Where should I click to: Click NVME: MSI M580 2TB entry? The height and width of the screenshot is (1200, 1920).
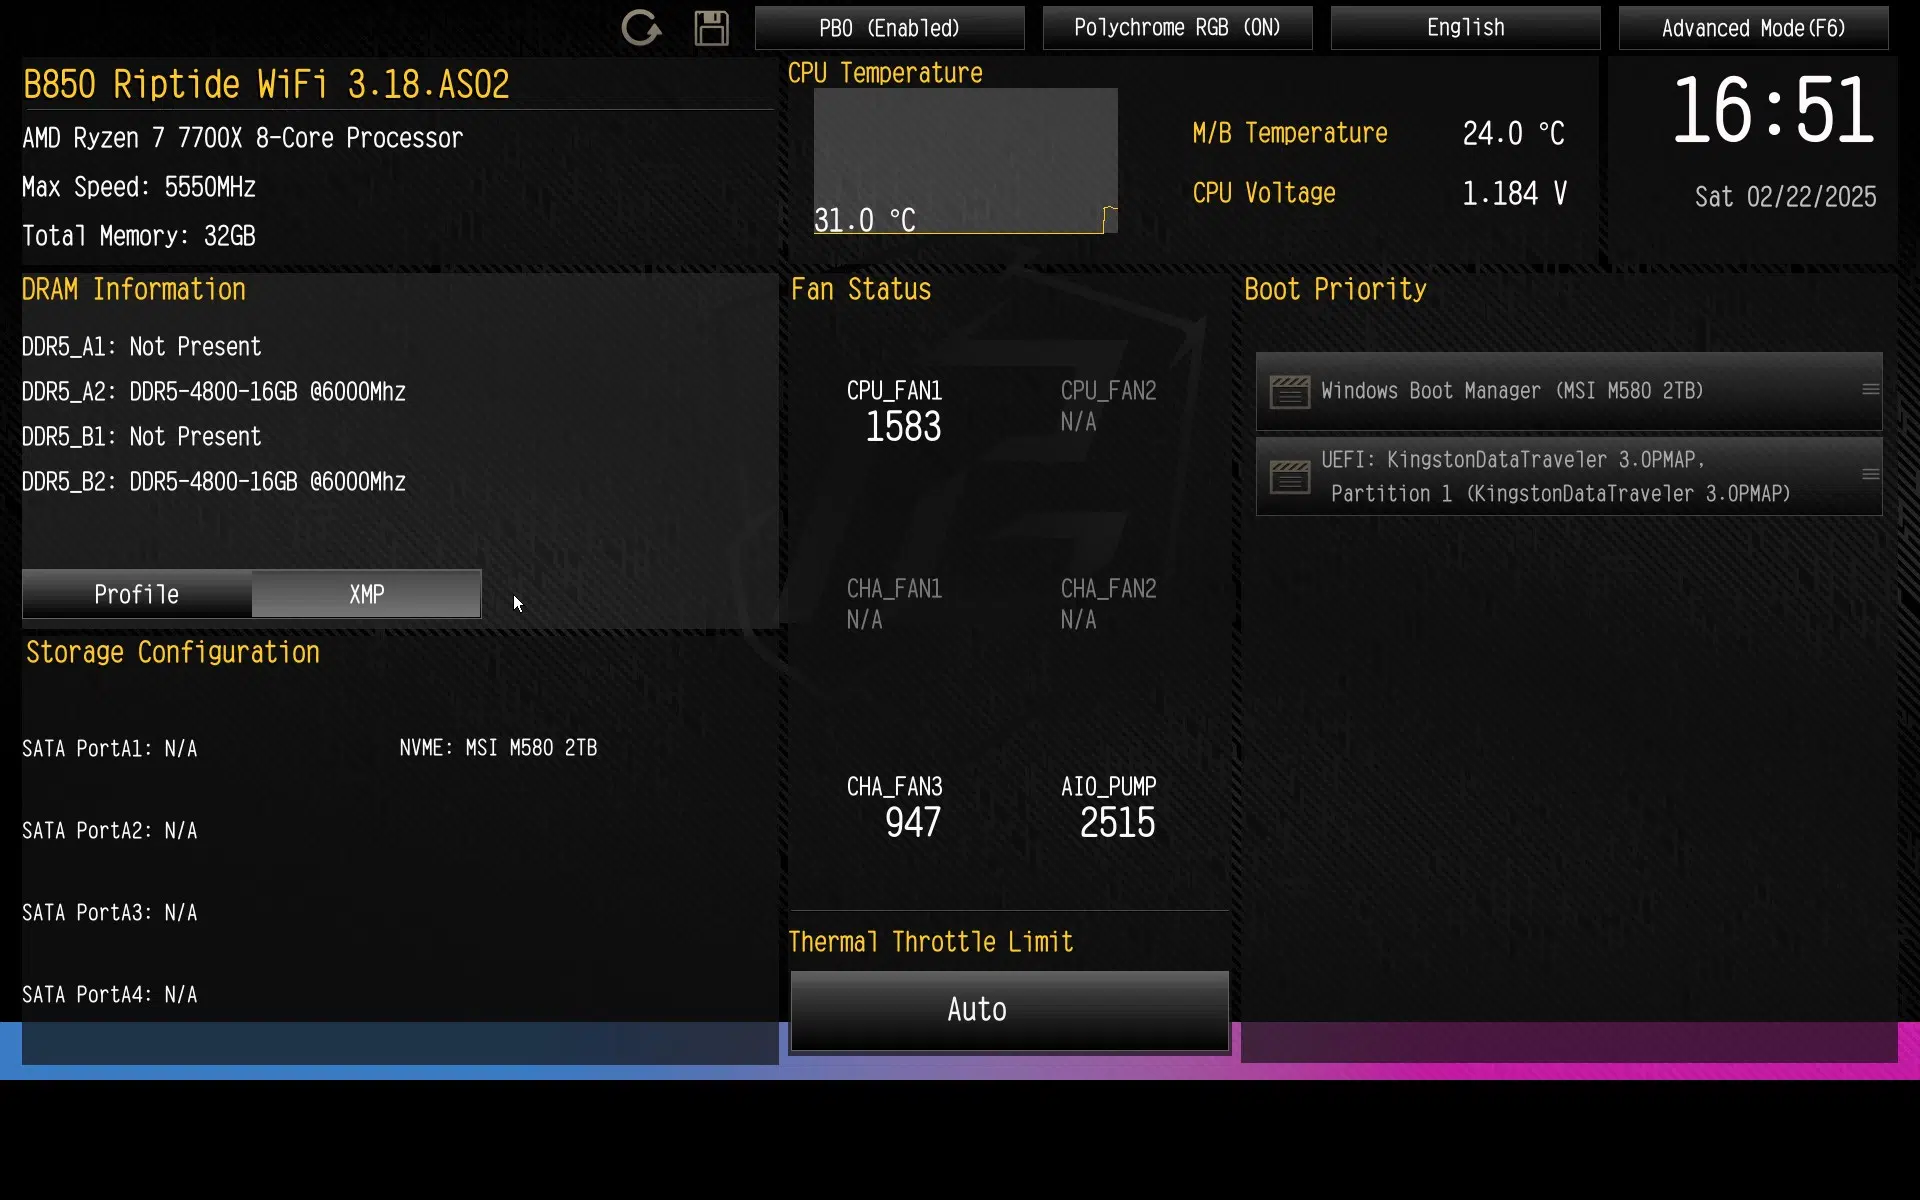(x=498, y=748)
